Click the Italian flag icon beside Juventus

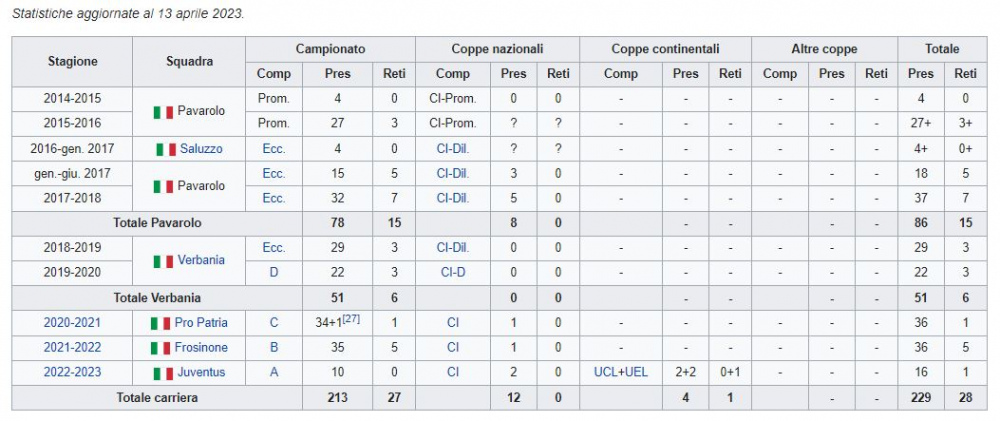pyautogui.click(x=163, y=373)
